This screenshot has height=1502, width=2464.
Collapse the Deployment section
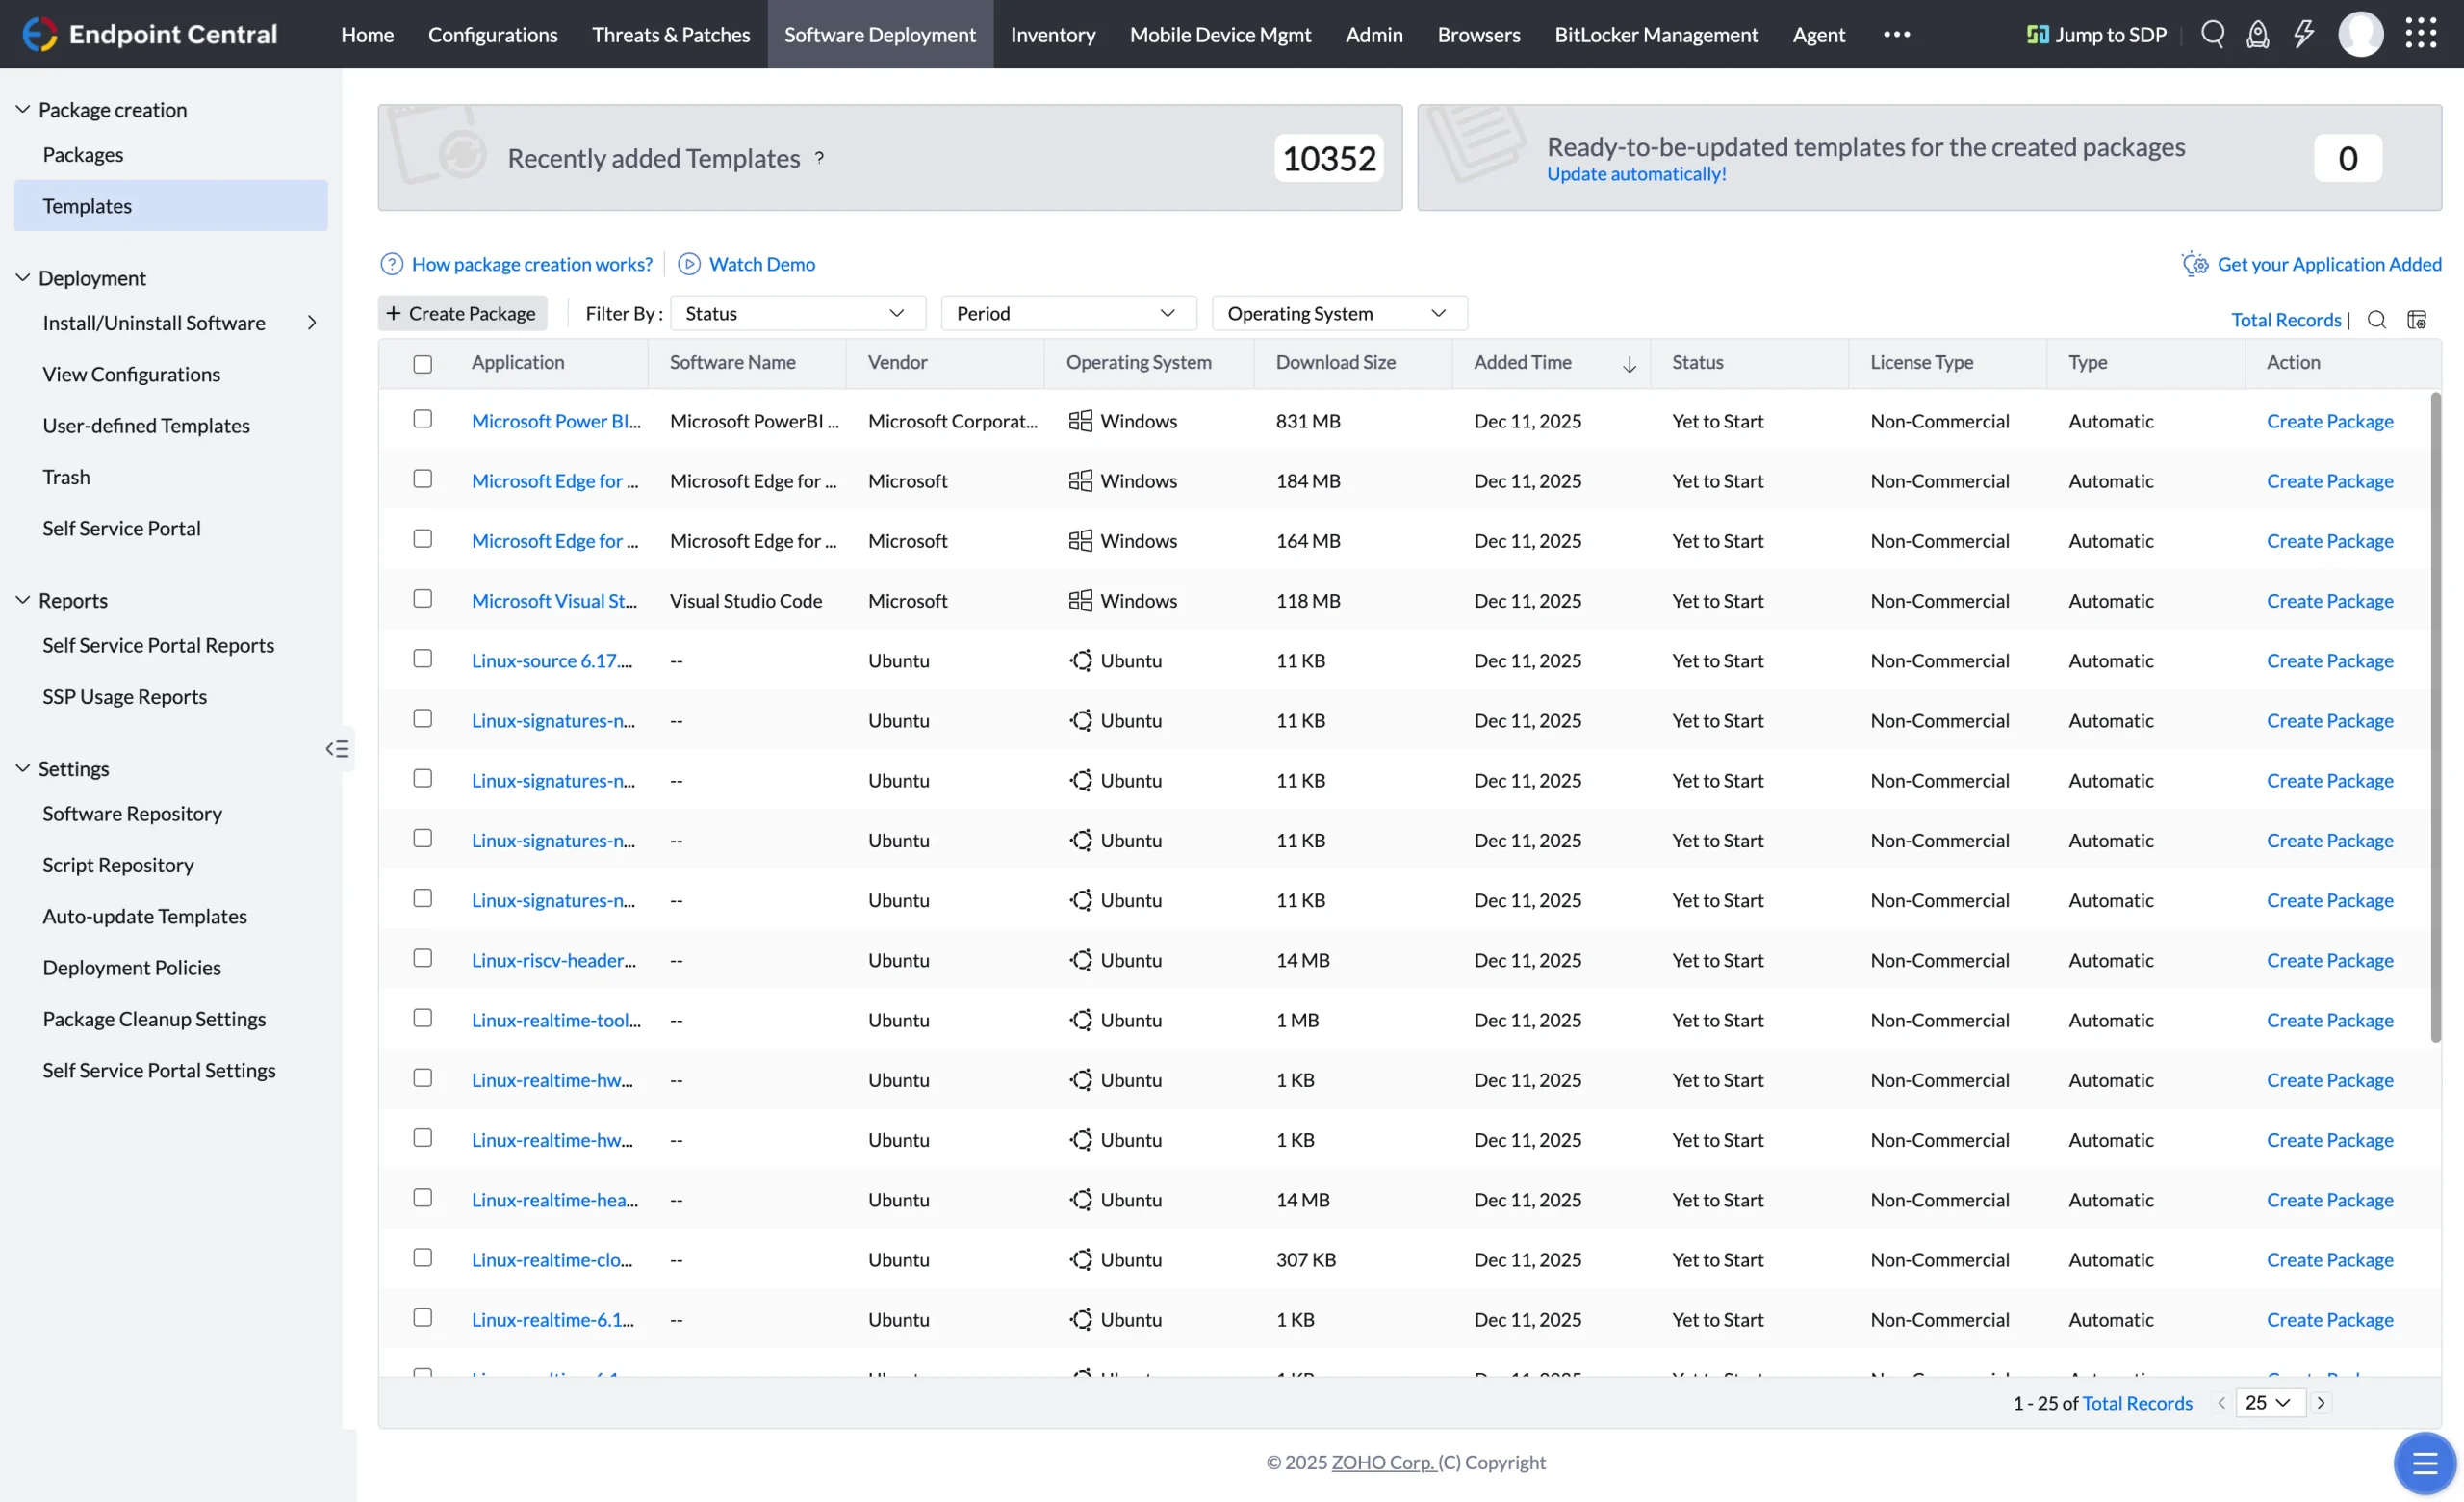pos(22,277)
